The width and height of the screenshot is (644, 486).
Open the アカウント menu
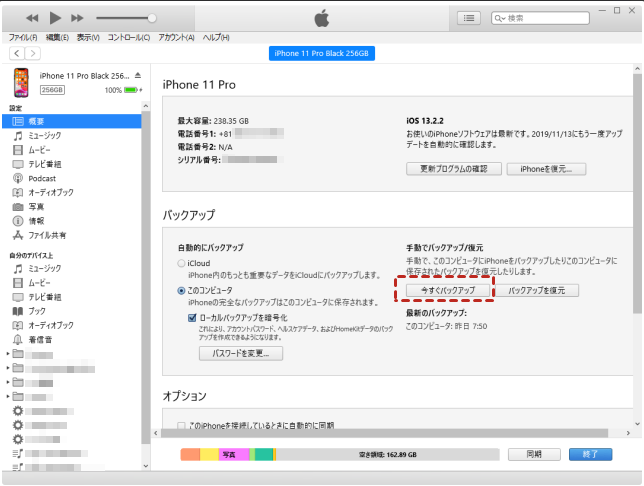[176, 37]
